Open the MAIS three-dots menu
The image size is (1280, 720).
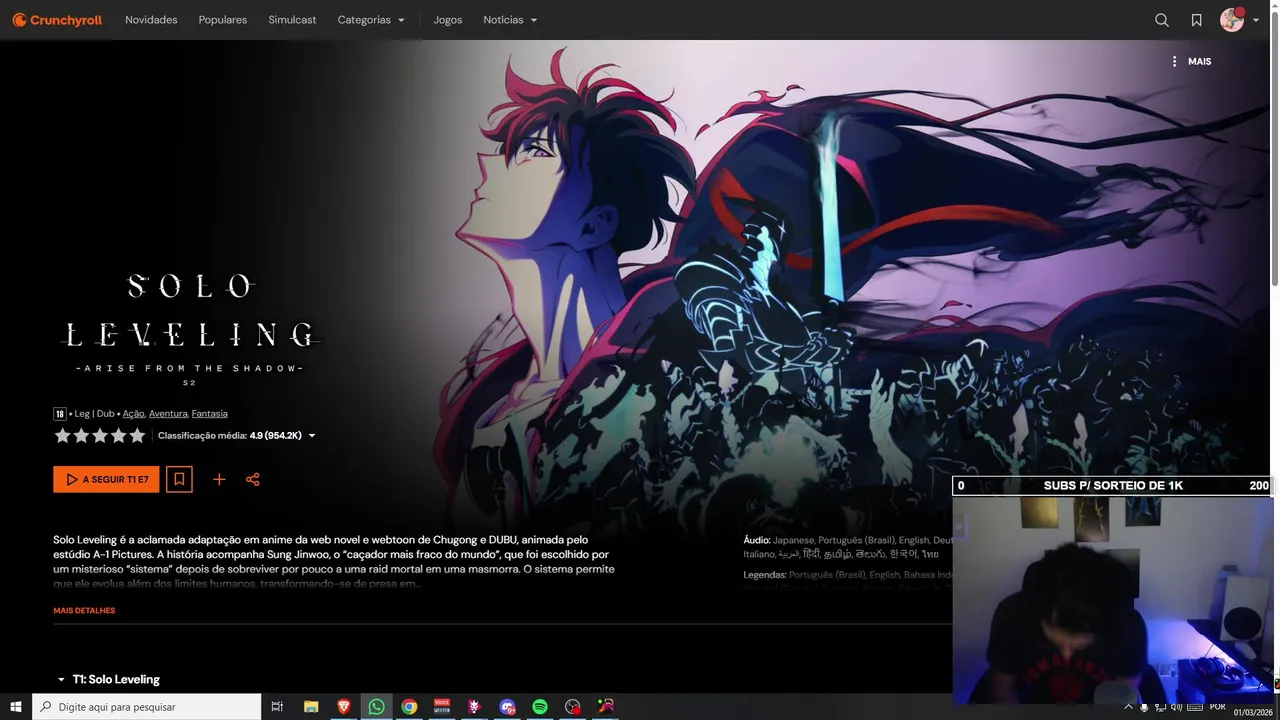[1190, 61]
